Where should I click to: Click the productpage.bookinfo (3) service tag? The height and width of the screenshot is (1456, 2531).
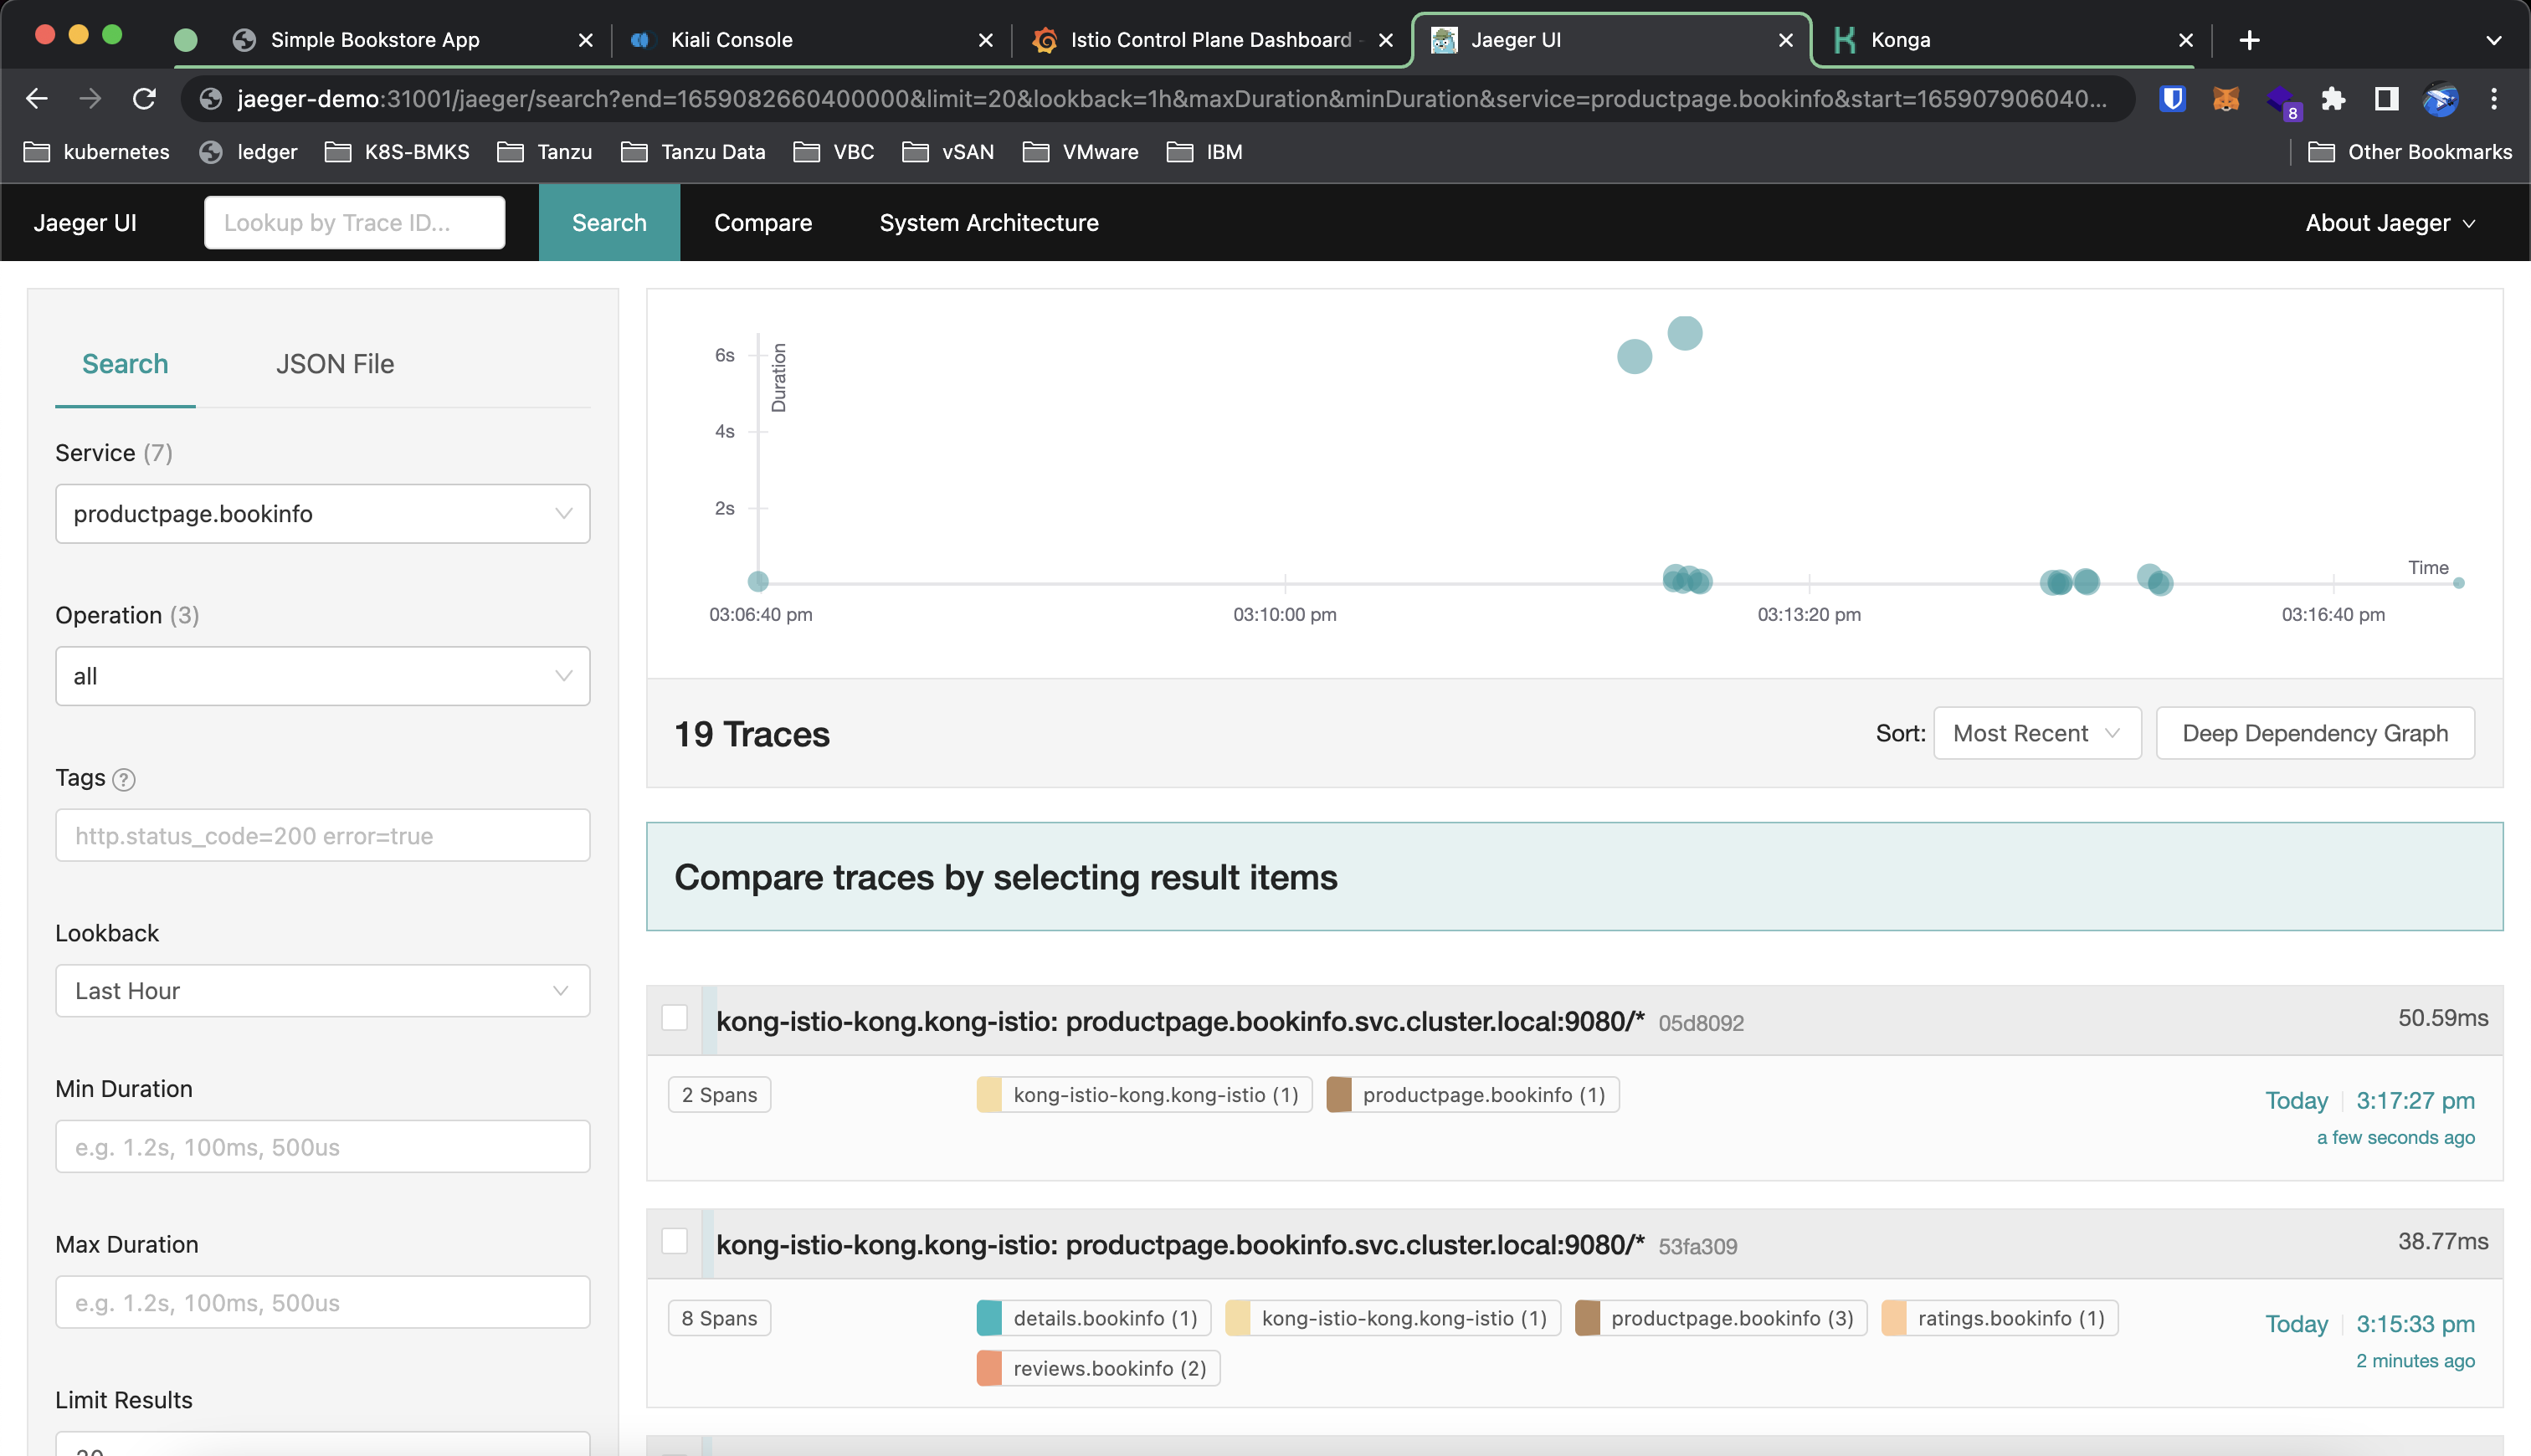1721,1318
